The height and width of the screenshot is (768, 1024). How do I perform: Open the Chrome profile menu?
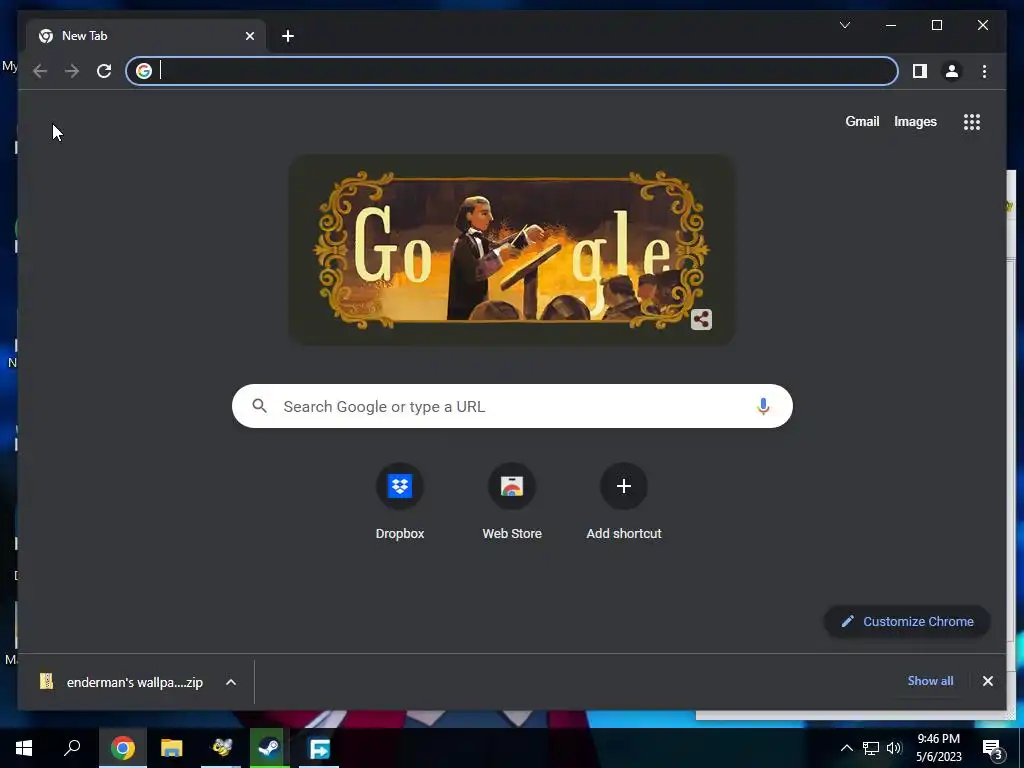coord(952,71)
